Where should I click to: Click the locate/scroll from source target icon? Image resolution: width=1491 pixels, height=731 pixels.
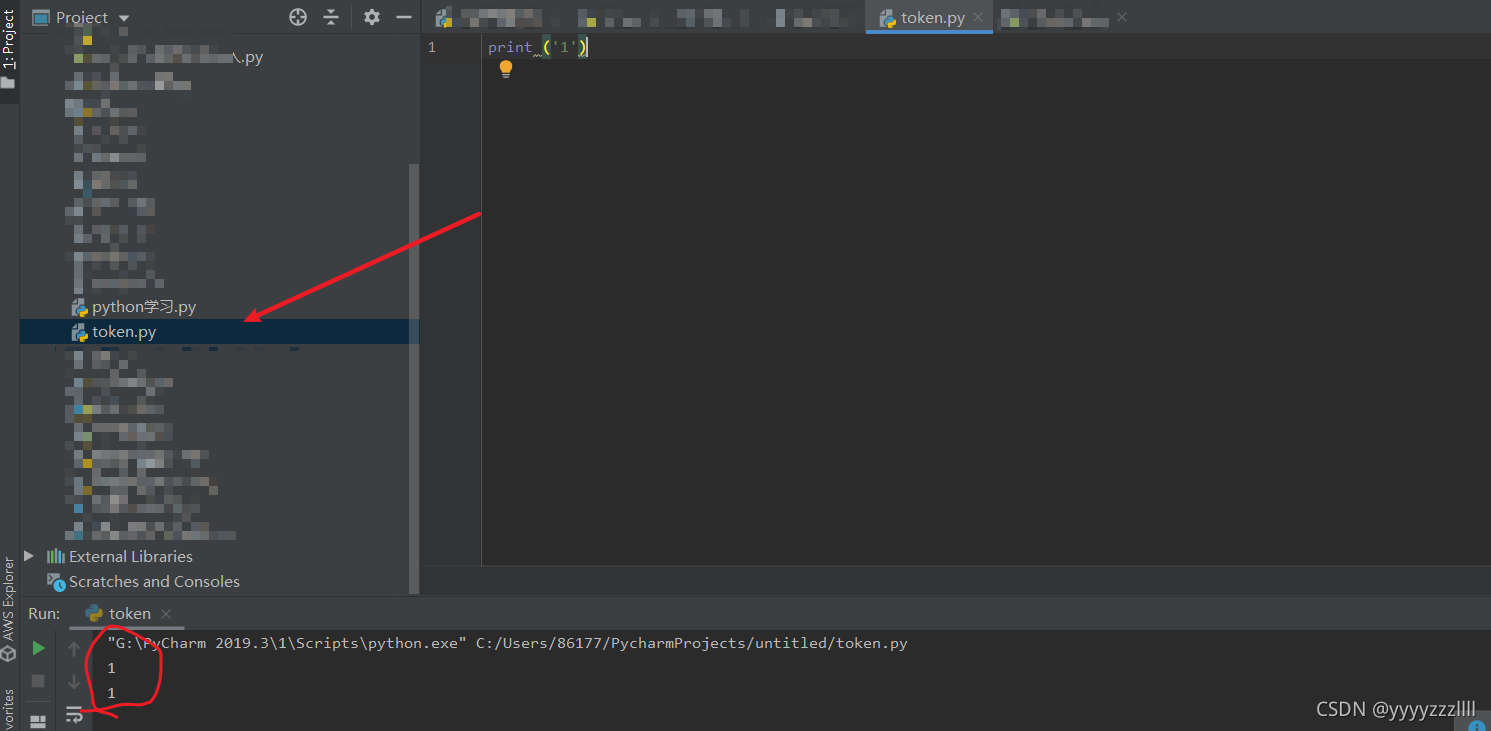pos(298,17)
